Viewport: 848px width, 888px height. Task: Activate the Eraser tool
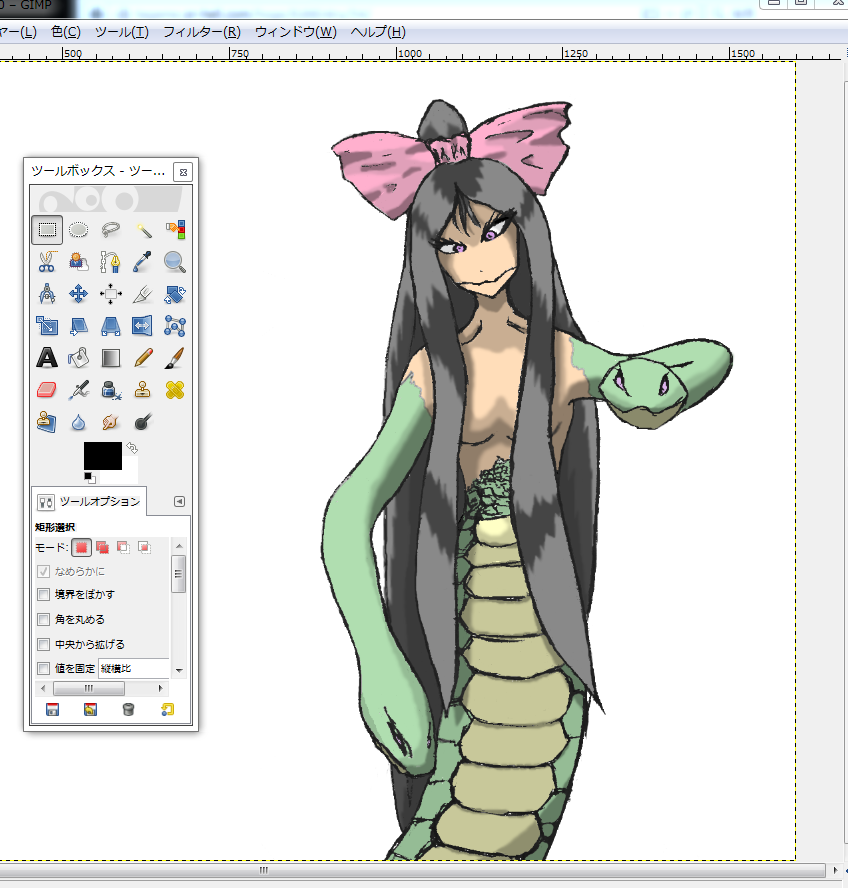tap(47, 389)
